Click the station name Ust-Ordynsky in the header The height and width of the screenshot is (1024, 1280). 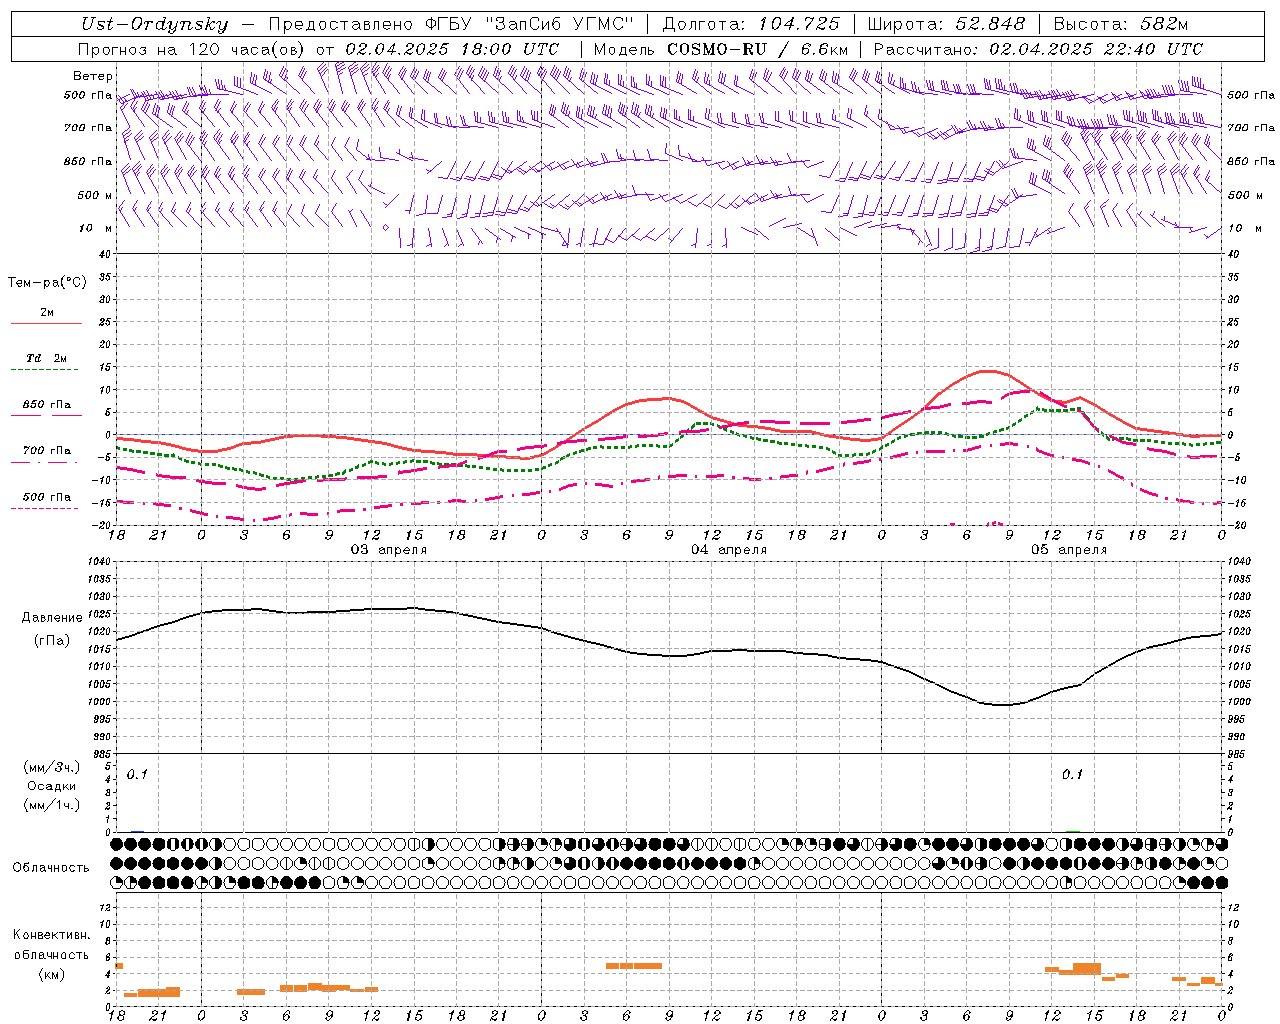155,25
